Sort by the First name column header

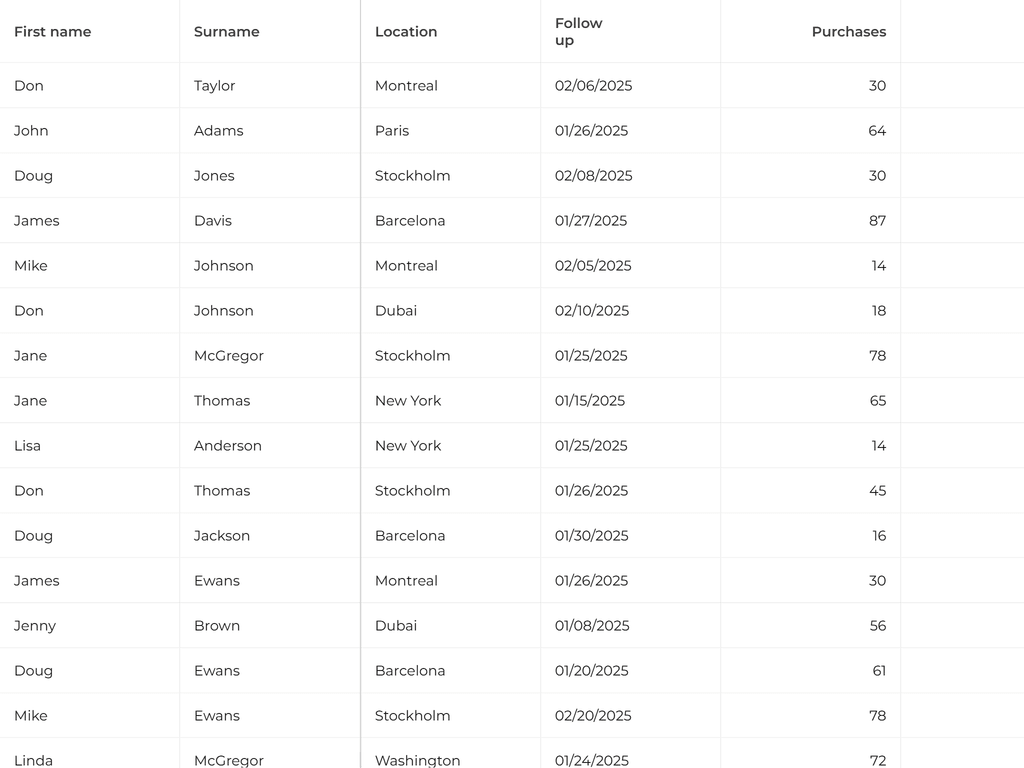pos(52,32)
